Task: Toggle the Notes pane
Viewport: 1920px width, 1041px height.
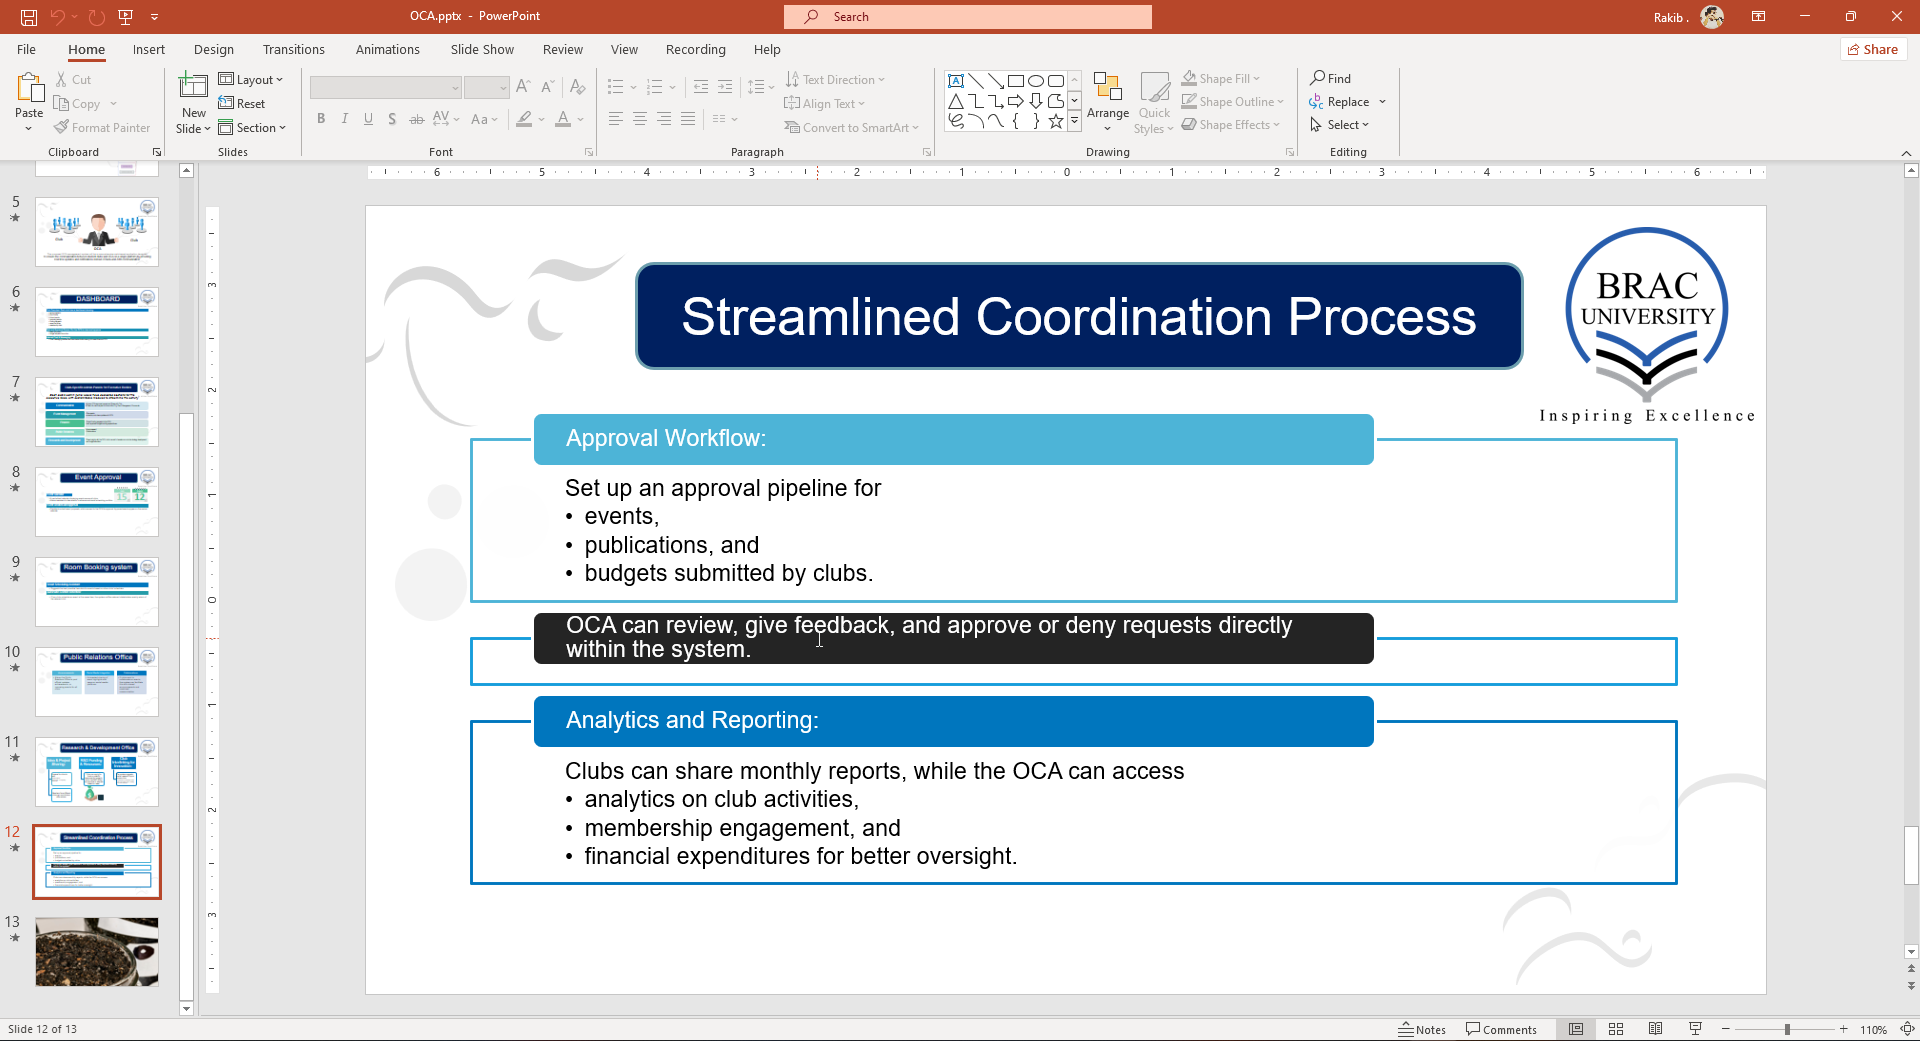Action: point(1422,1029)
